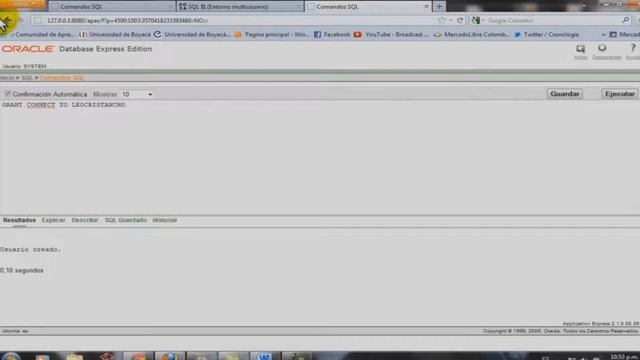Click the search magnifier icon in Google box

[626, 20]
